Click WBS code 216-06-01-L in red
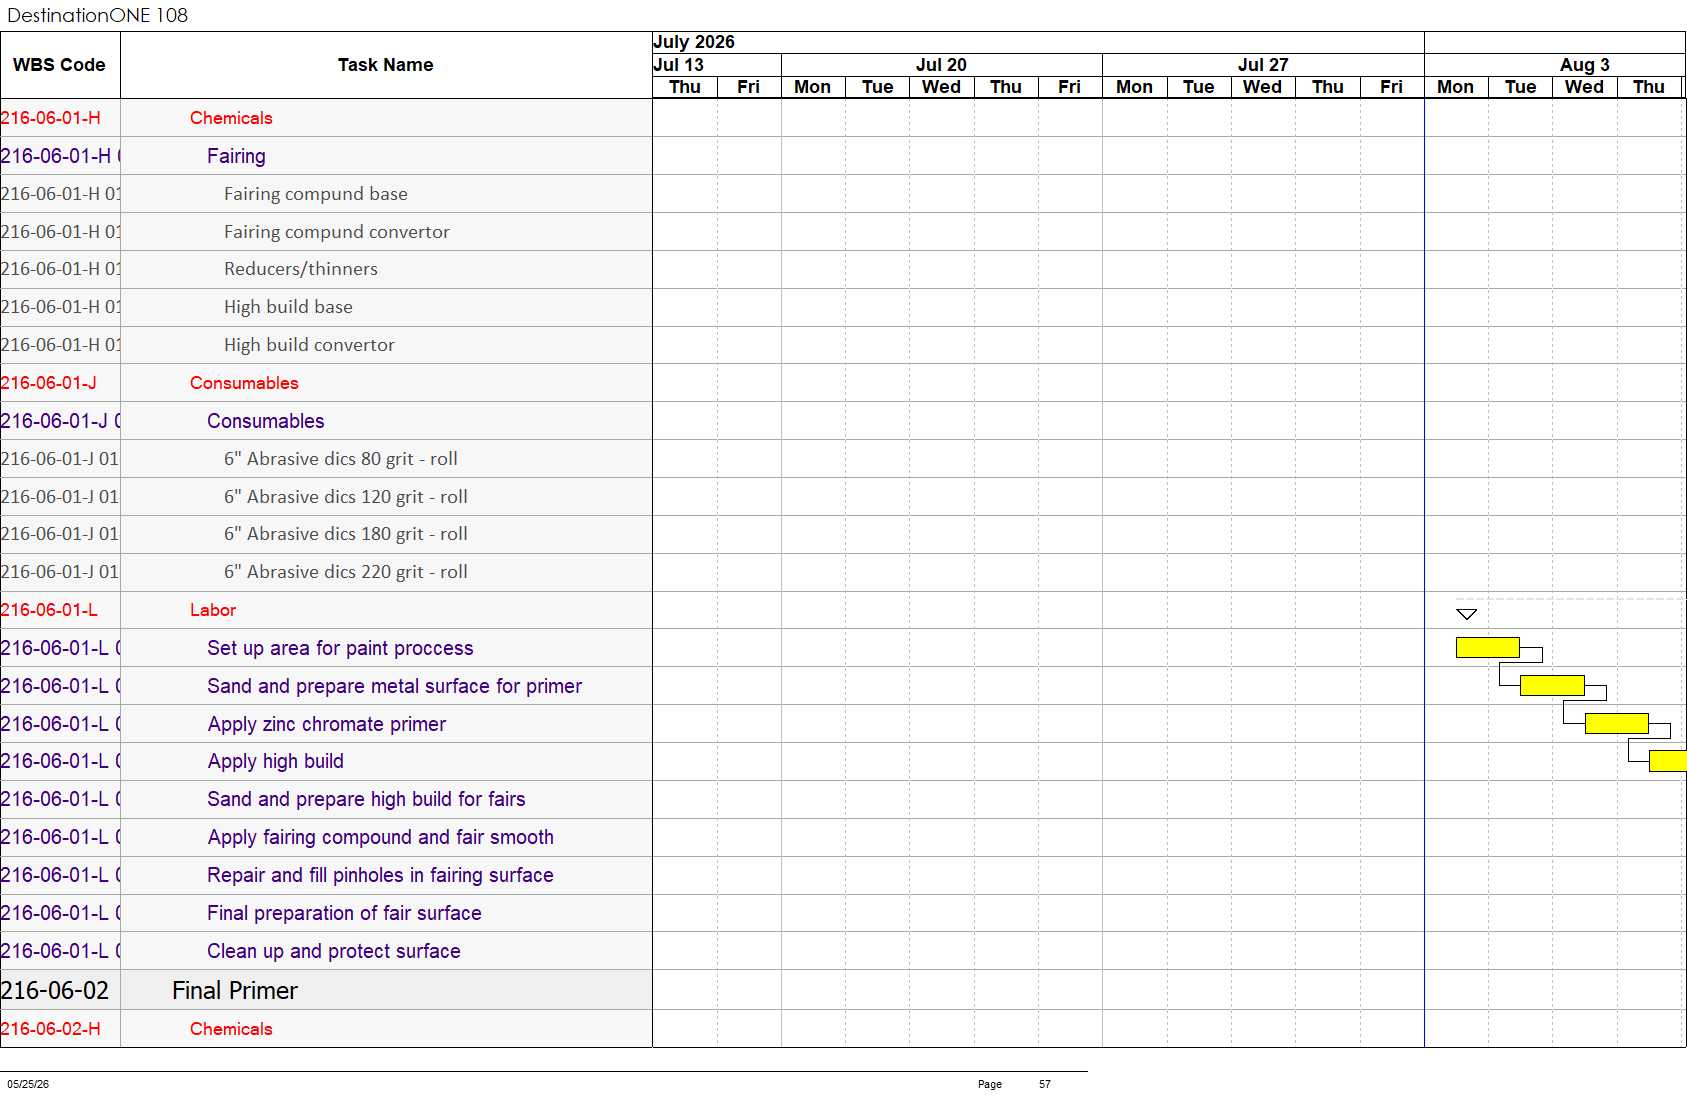The height and width of the screenshot is (1097, 1687). tap(49, 610)
